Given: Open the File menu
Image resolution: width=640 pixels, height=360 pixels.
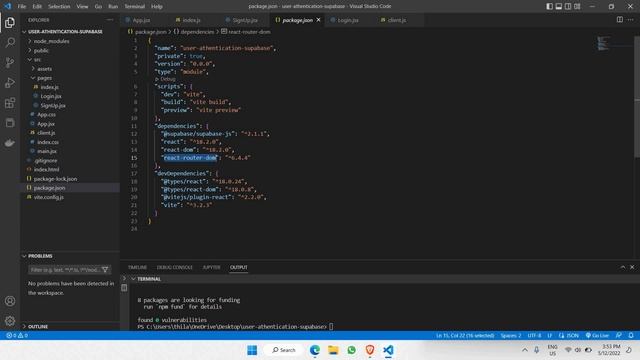Looking at the screenshot, I should click(22, 6).
